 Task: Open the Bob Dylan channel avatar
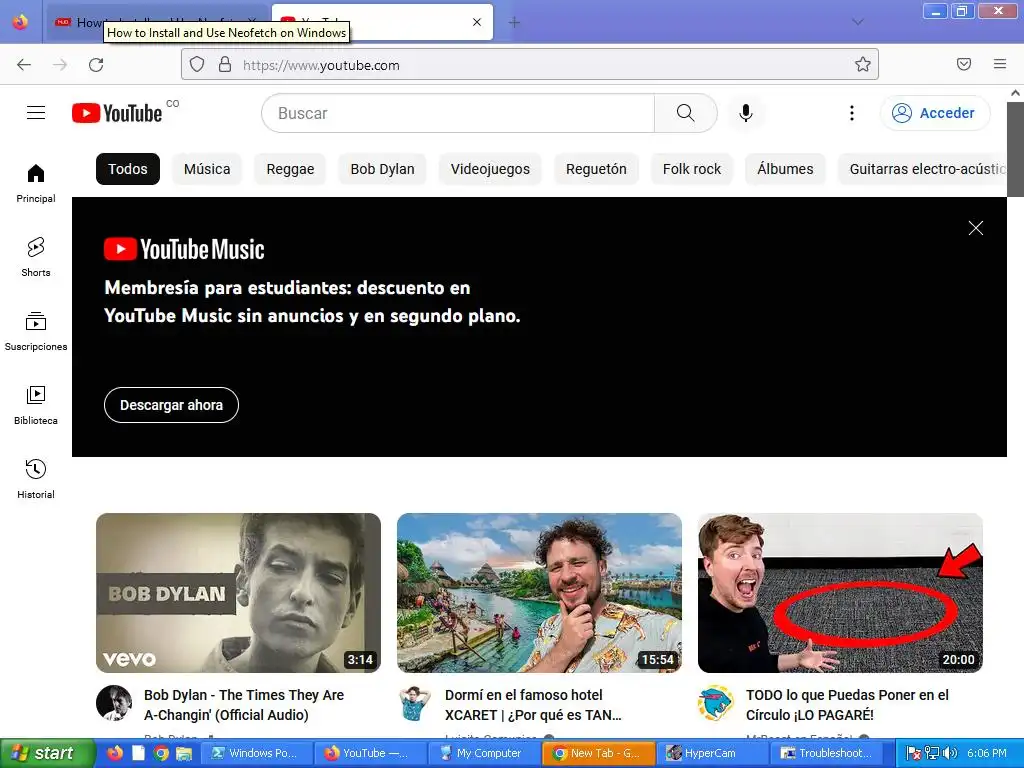114,703
